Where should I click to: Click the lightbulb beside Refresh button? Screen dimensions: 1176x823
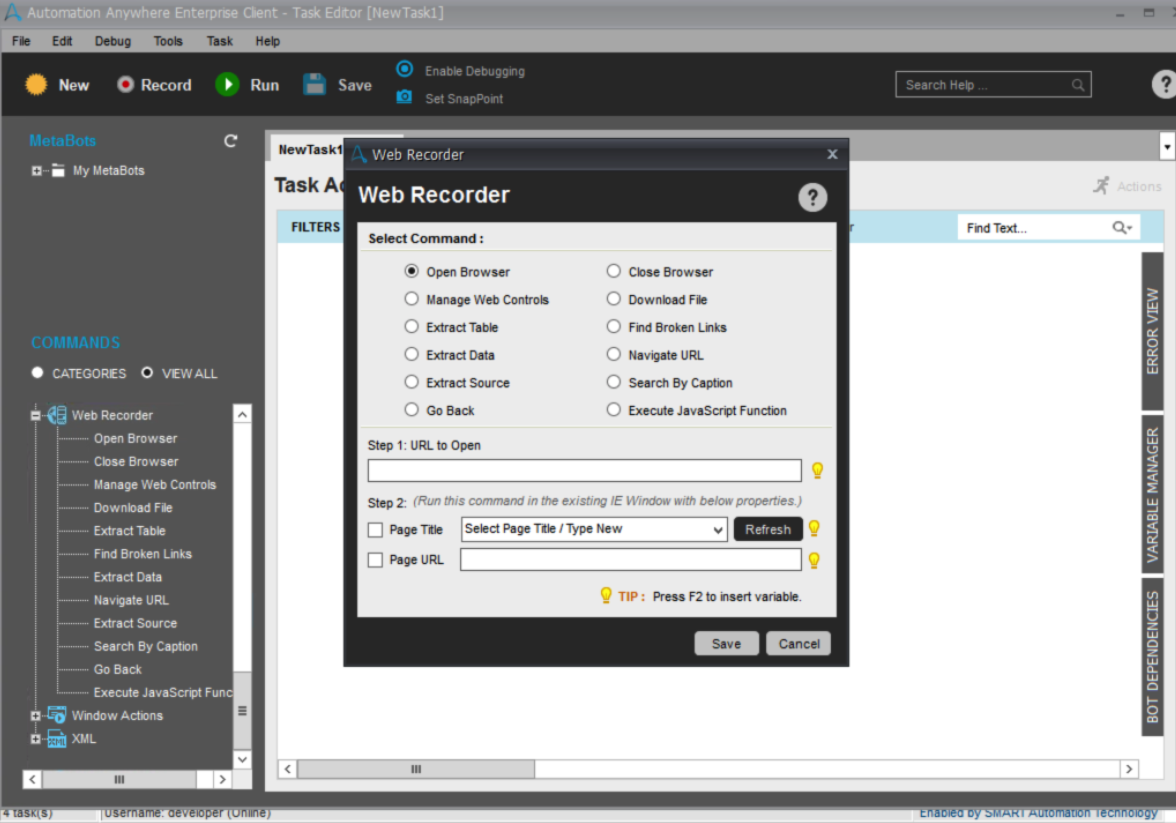point(814,528)
